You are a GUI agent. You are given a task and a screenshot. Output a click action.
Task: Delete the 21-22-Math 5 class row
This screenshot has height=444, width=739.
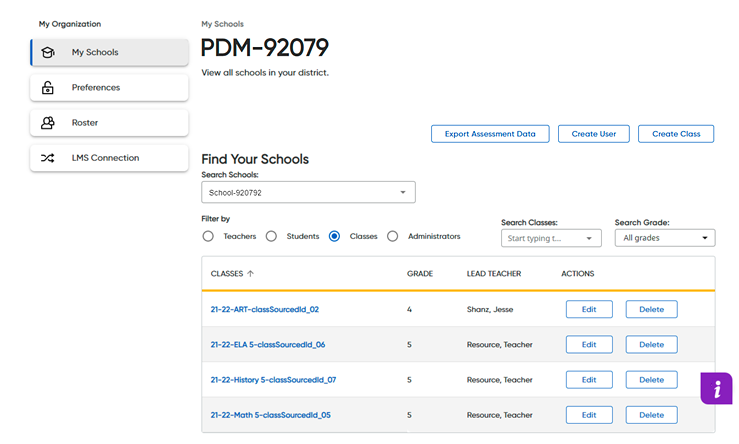[x=651, y=415]
